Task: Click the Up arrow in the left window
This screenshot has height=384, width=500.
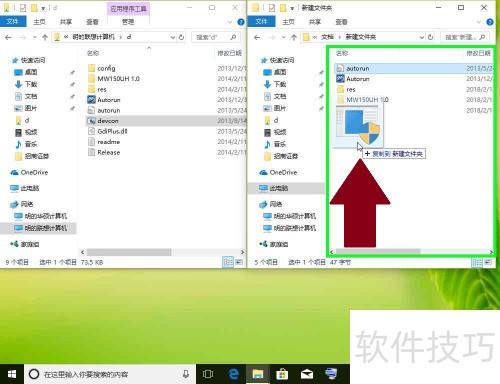Action: tap(45, 37)
